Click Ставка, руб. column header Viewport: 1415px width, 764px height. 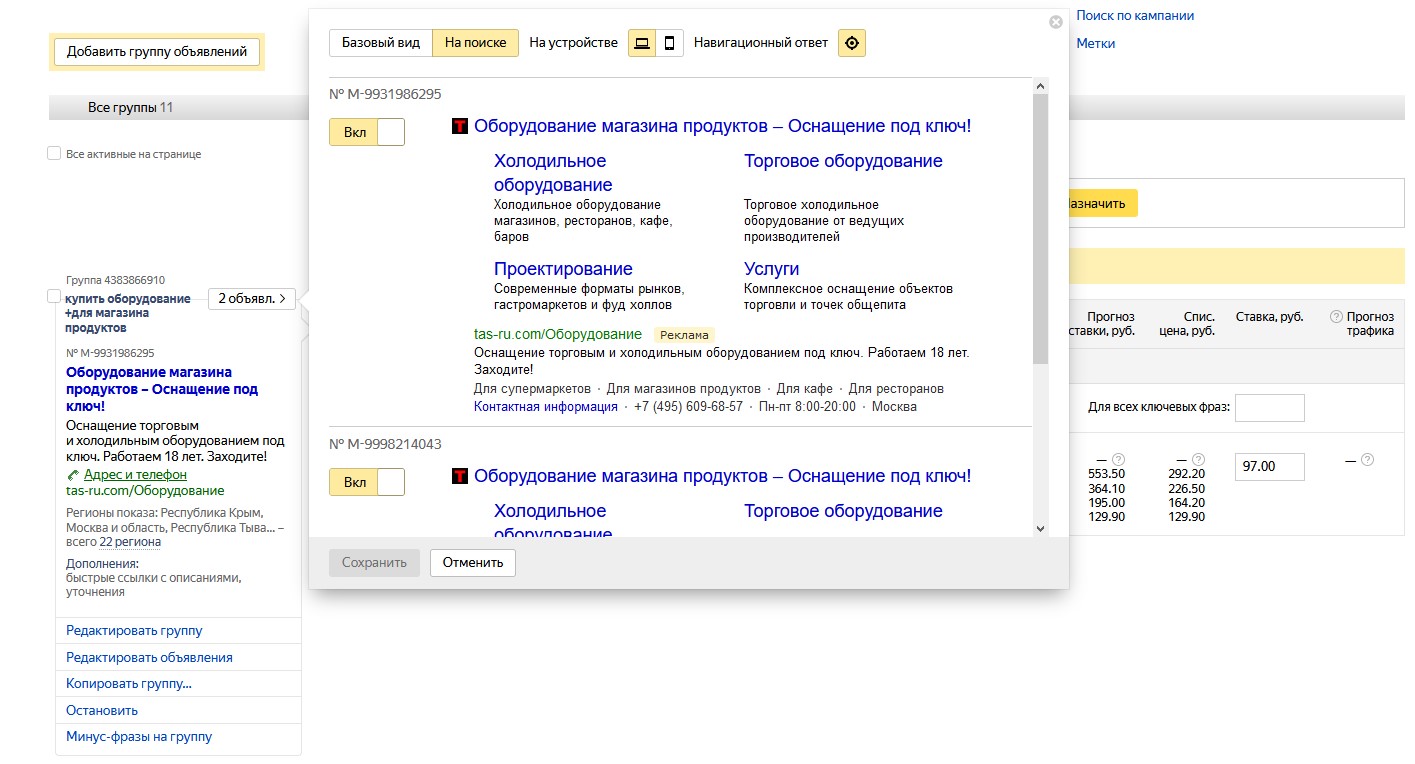(x=1270, y=317)
